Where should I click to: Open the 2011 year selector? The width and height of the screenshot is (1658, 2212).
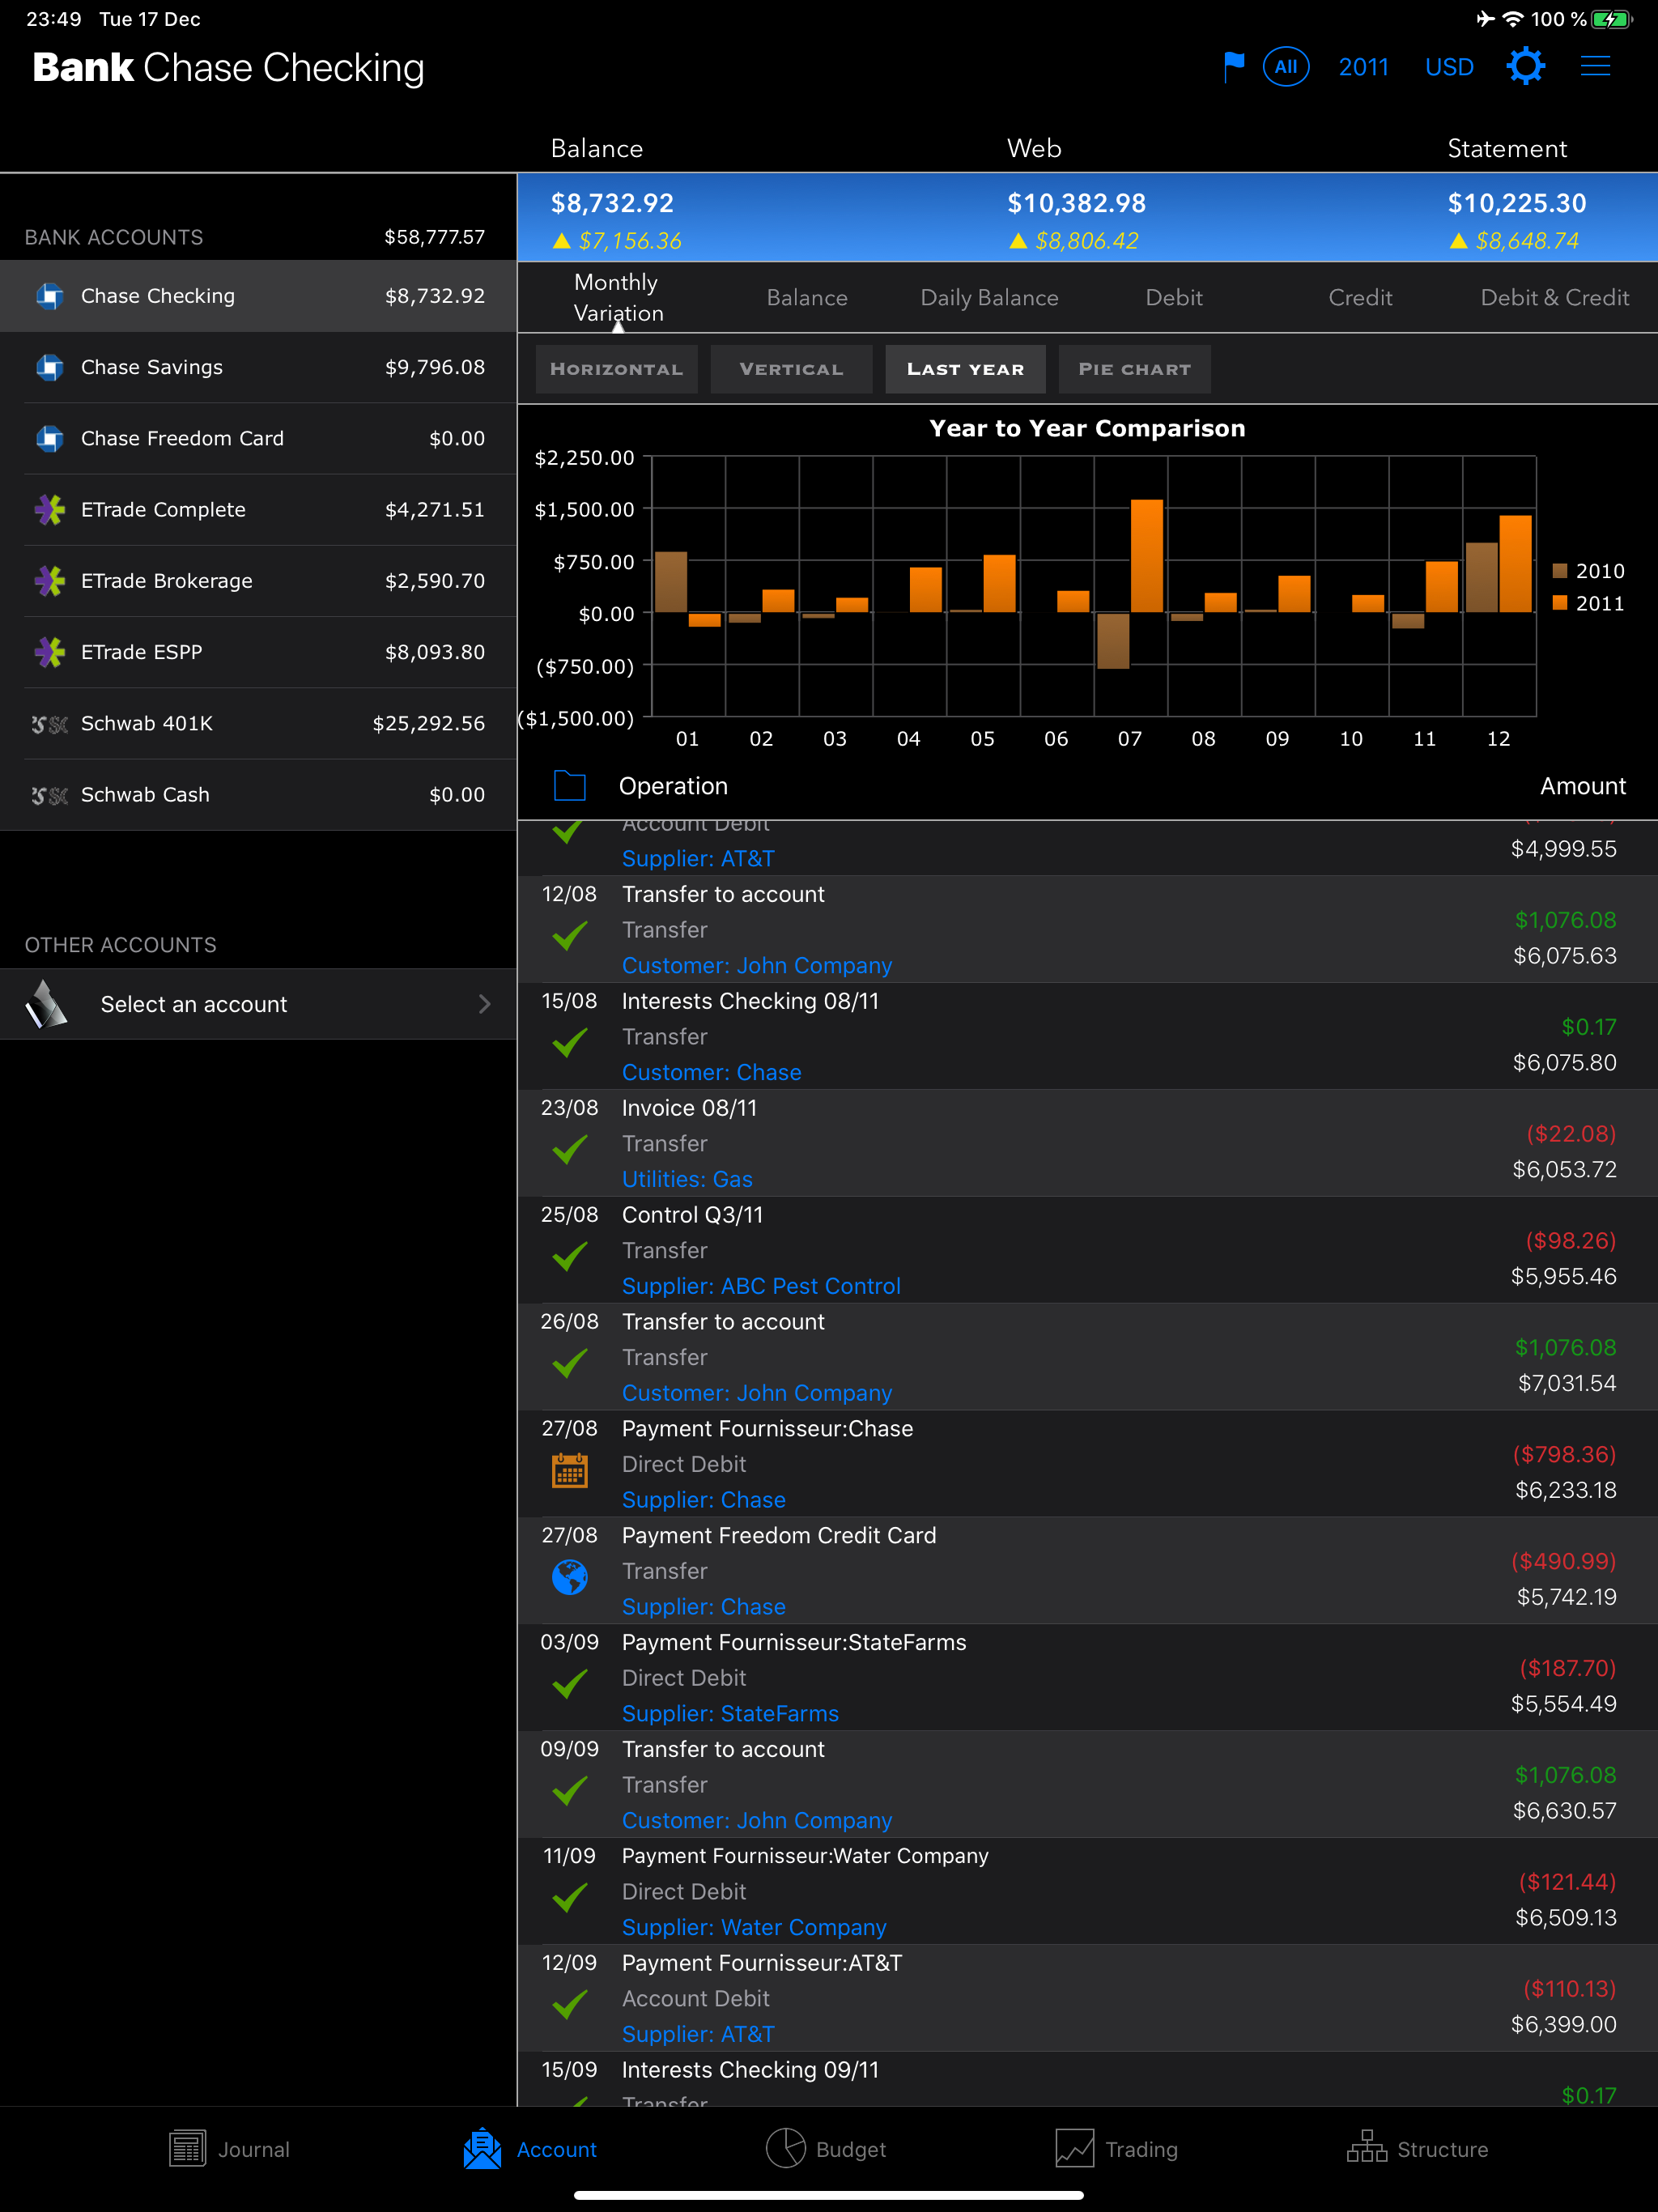coord(1363,67)
